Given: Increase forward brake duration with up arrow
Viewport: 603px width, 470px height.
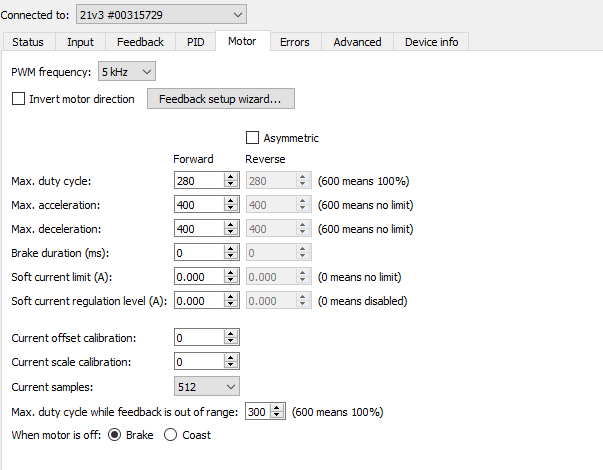Looking at the screenshot, I should point(231,249).
